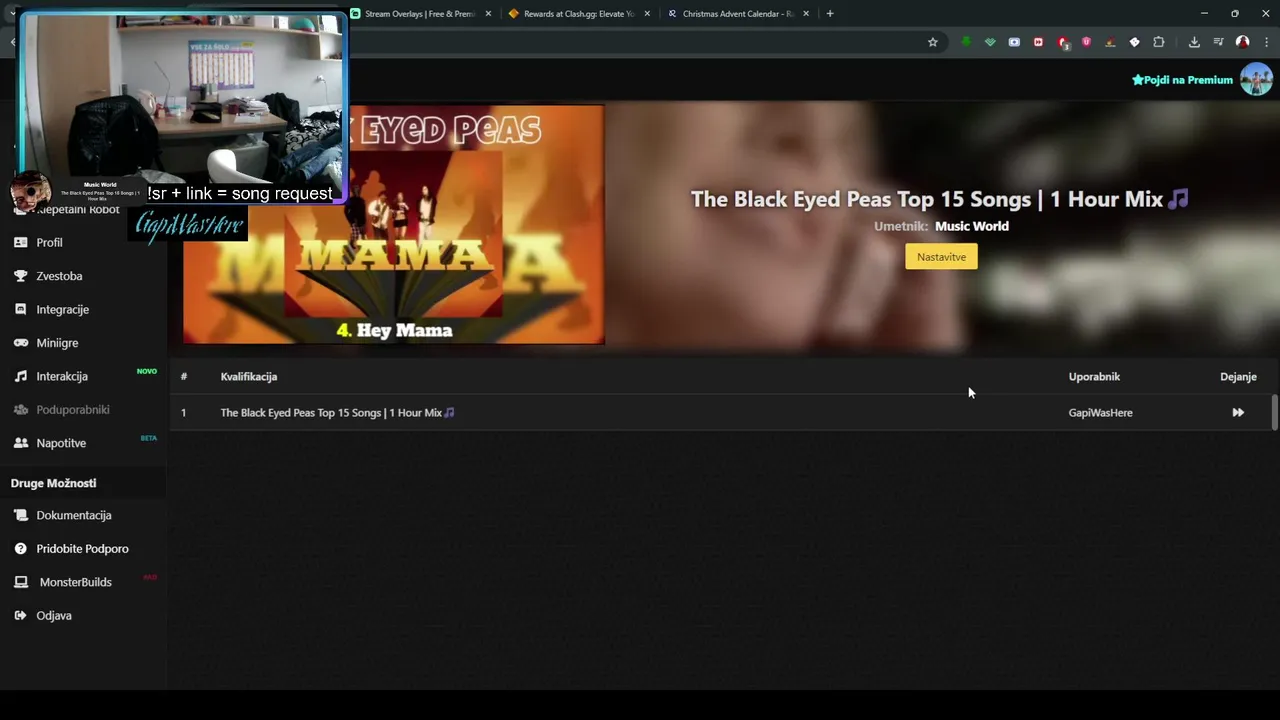Open Dokumentacija link
This screenshot has width=1280, height=720.
(x=74, y=515)
